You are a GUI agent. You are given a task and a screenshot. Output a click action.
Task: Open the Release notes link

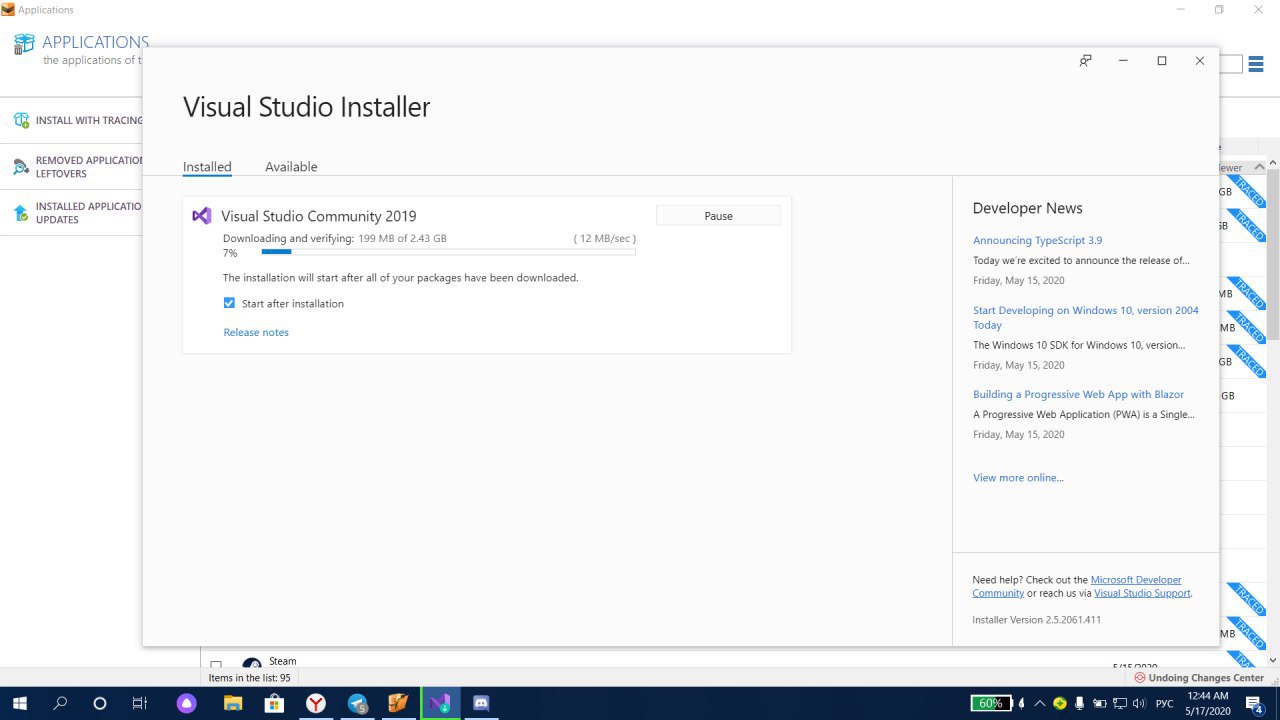pyautogui.click(x=256, y=332)
